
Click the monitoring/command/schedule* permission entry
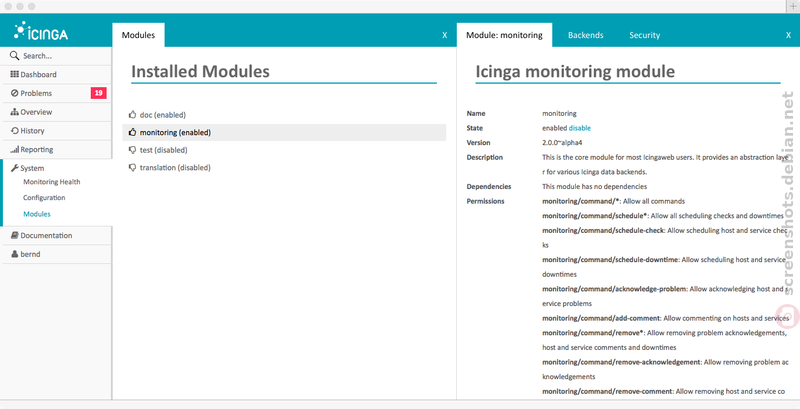coord(662,216)
